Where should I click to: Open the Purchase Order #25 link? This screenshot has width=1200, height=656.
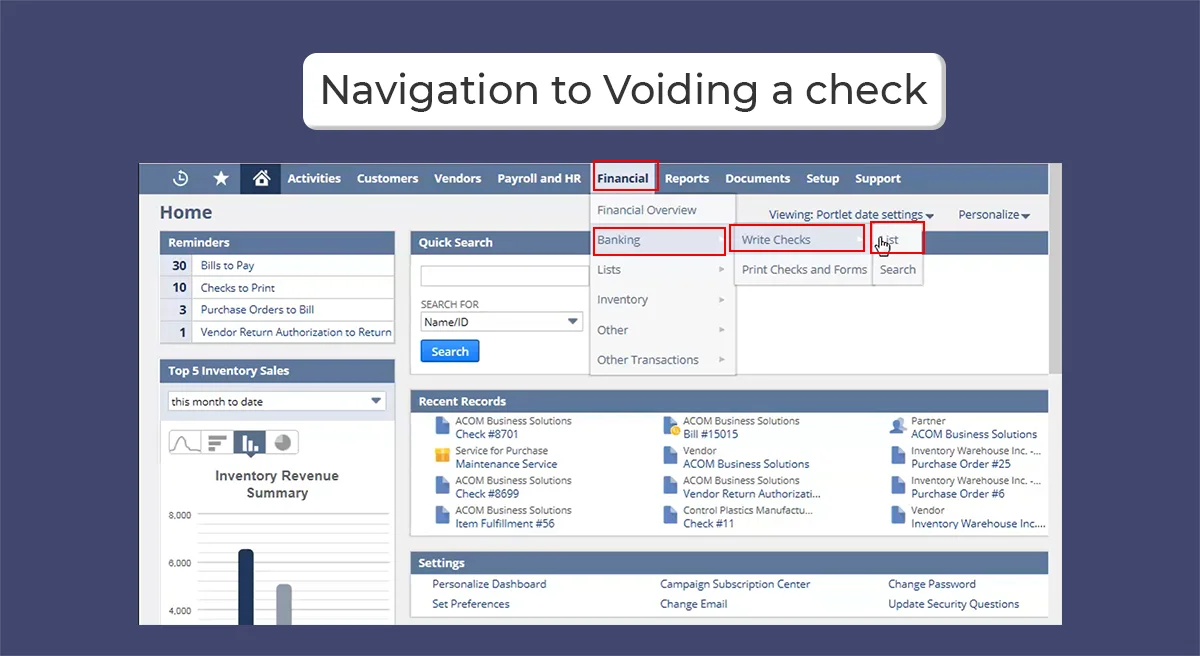(961, 464)
